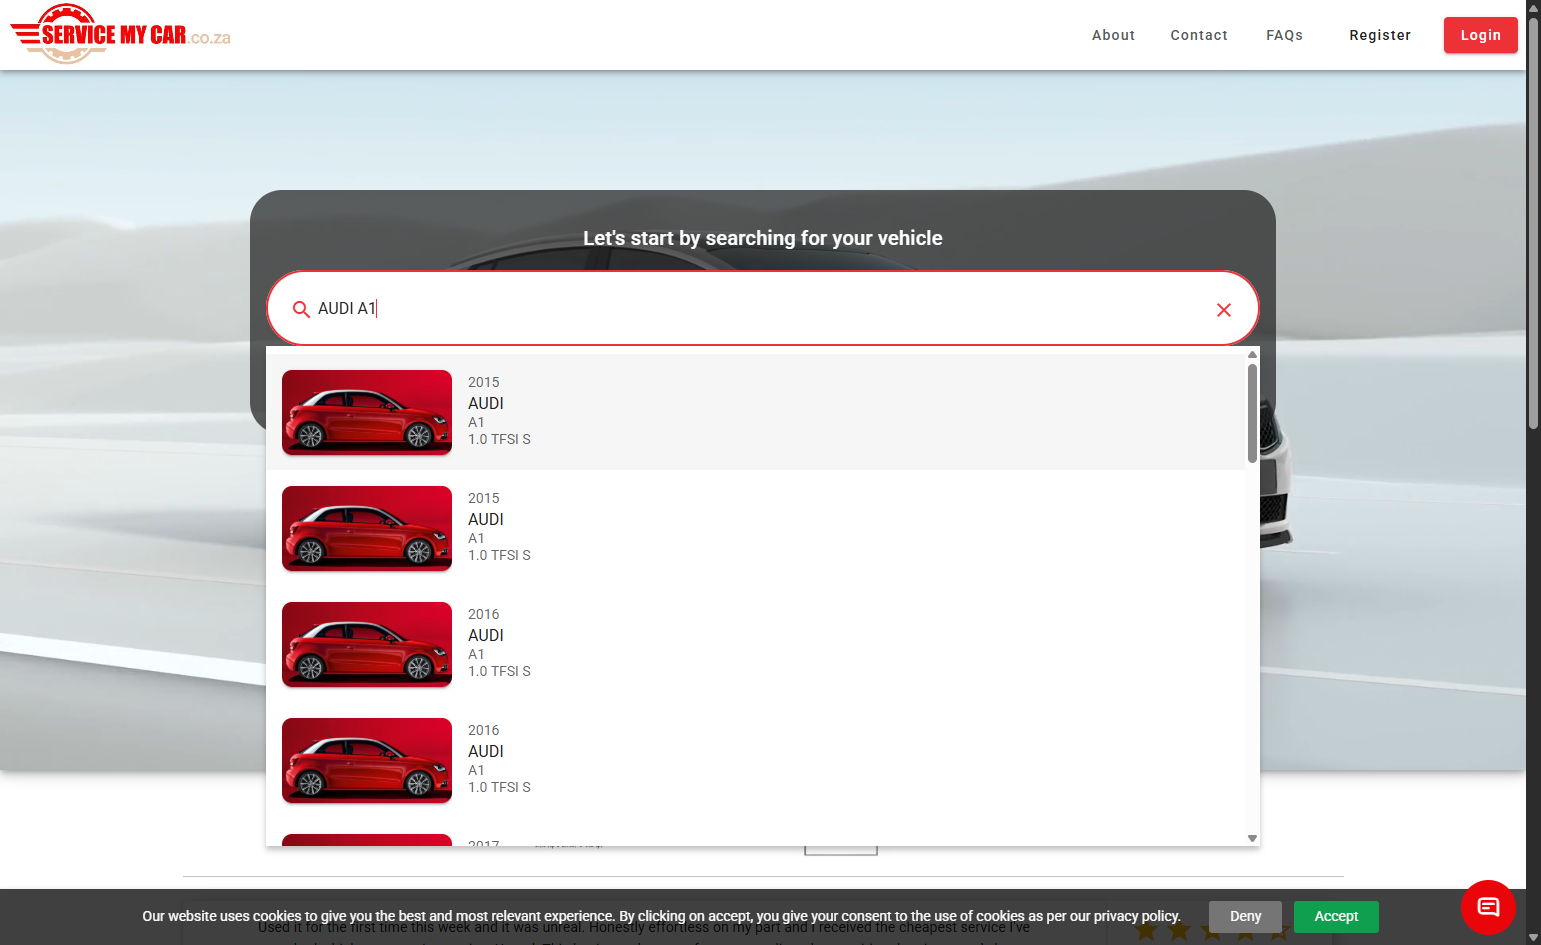This screenshot has width=1541, height=945.
Task: Click the results list scrollbar thumb
Action: 1252,413
